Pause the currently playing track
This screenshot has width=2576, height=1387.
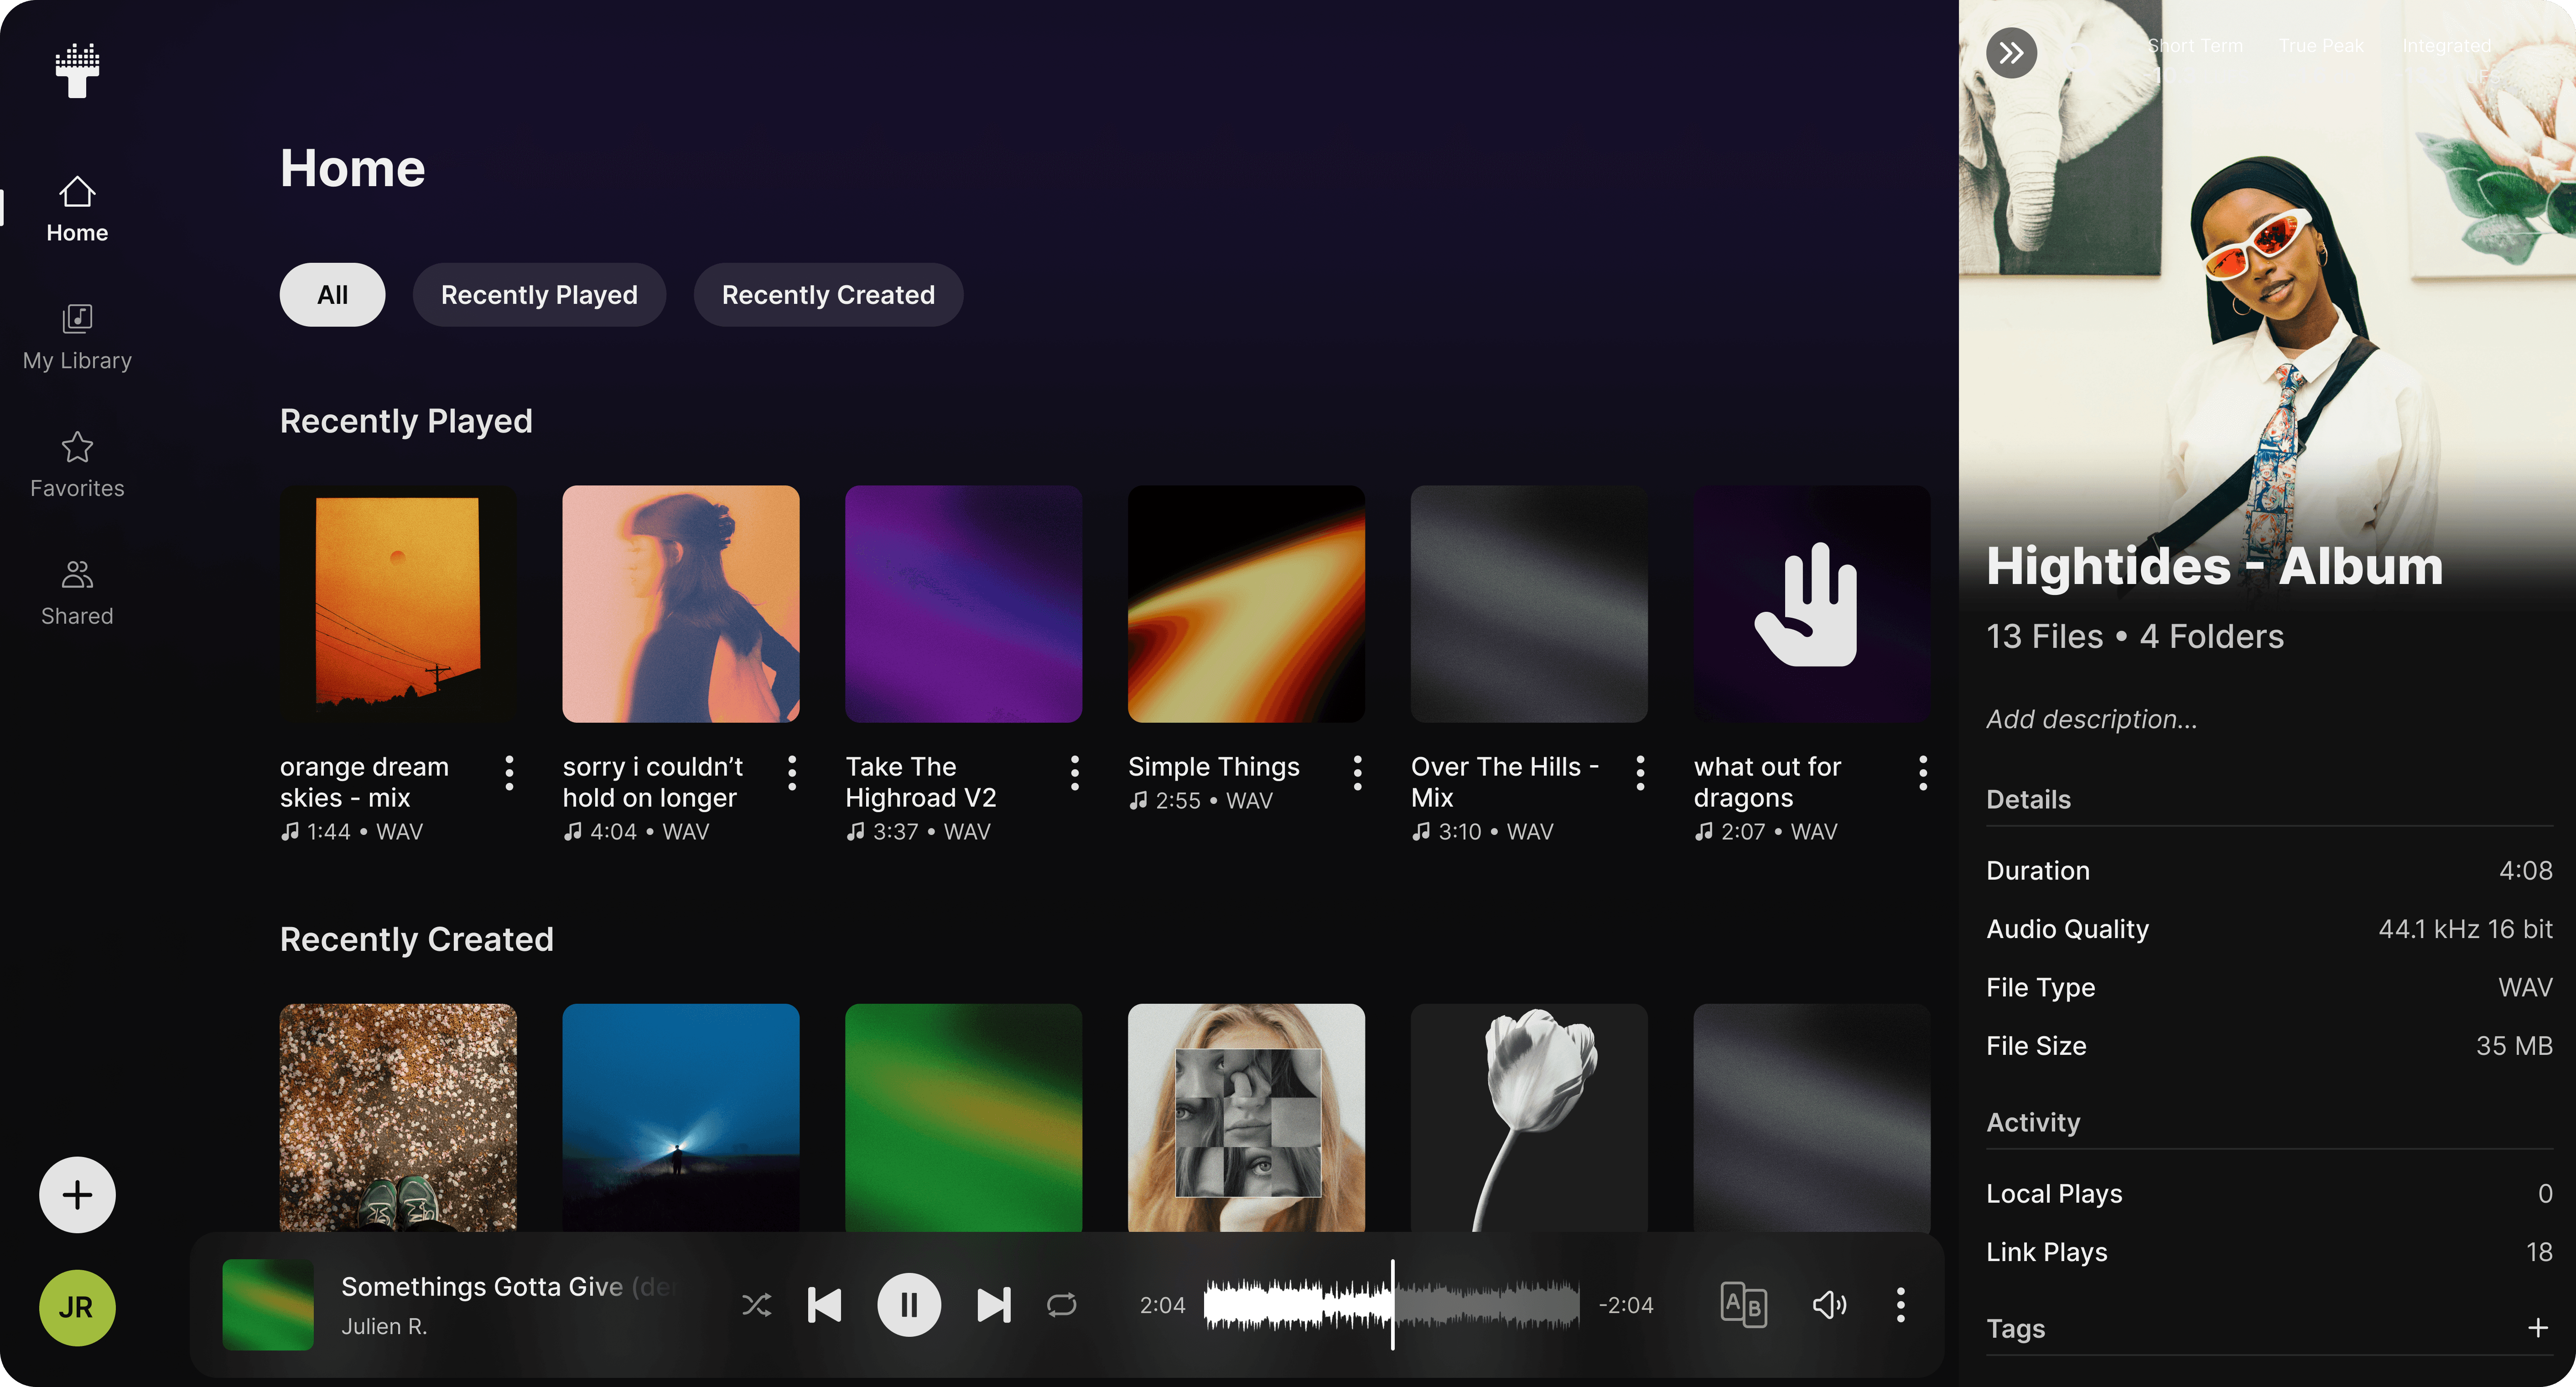(909, 1305)
